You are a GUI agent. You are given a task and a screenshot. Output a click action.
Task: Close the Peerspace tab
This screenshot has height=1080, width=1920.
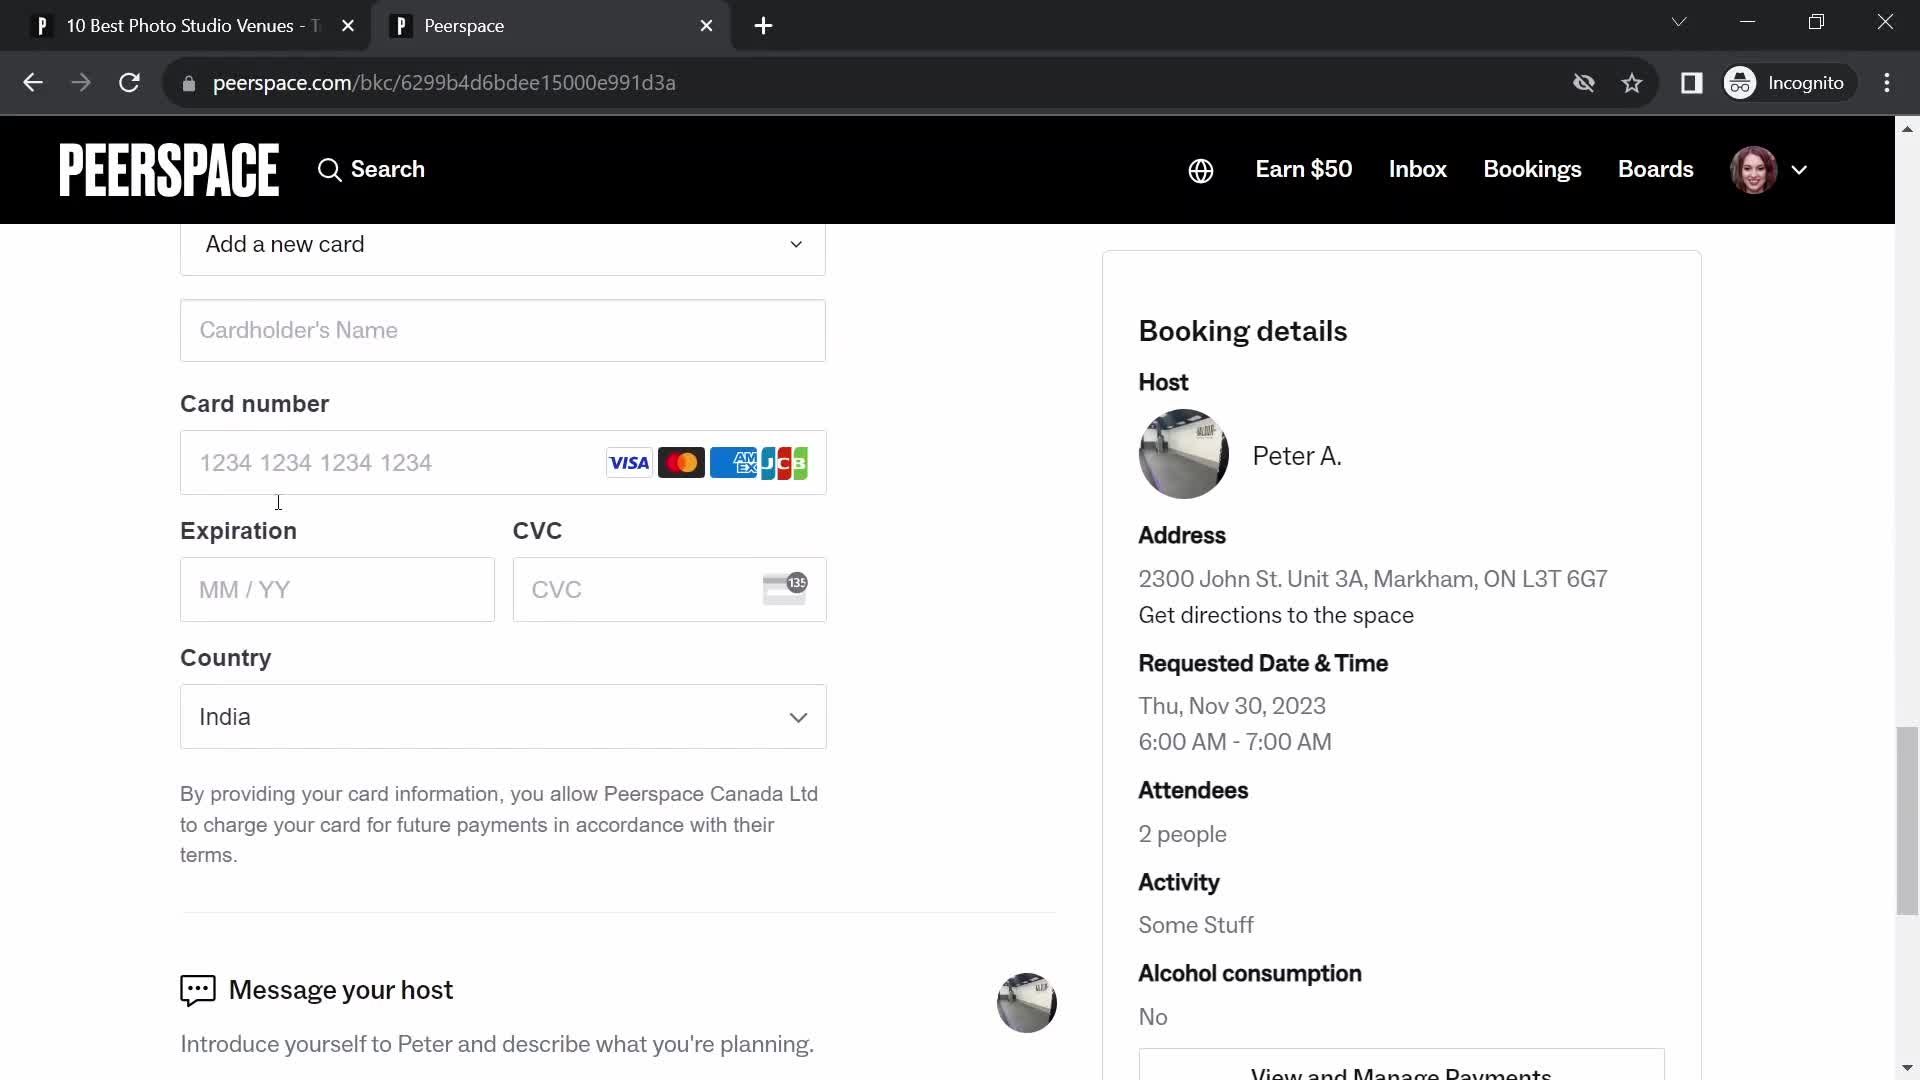(x=707, y=26)
